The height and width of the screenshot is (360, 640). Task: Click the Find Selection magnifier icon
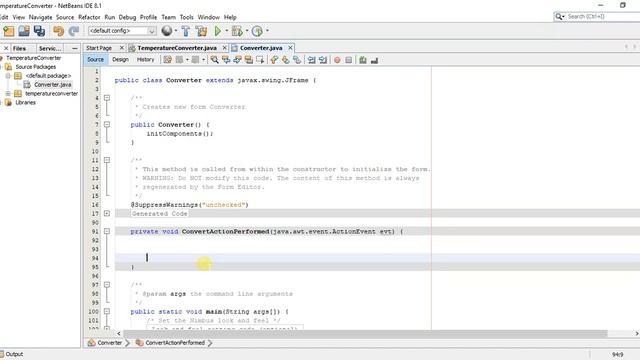pyautogui.click(x=214, y=60)
